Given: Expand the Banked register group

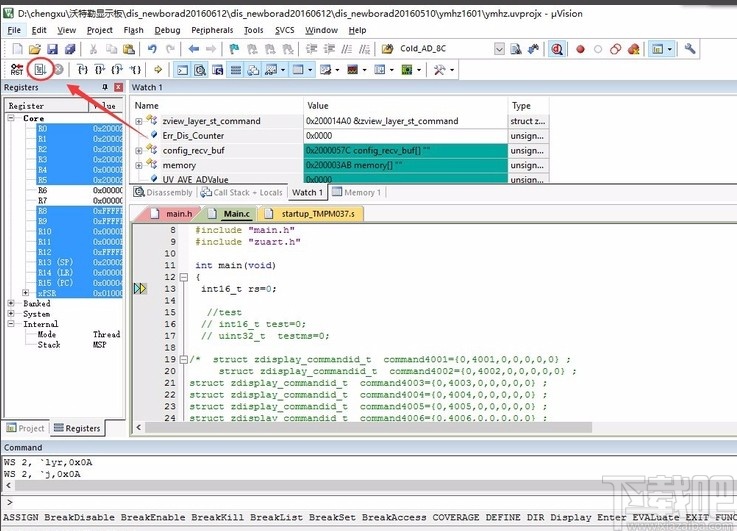Looking at the screenshot, I should point(11,304).
